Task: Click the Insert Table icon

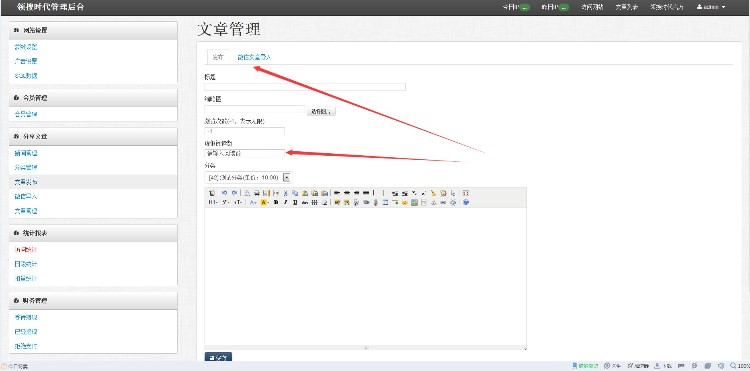Action: coord(386,202)
